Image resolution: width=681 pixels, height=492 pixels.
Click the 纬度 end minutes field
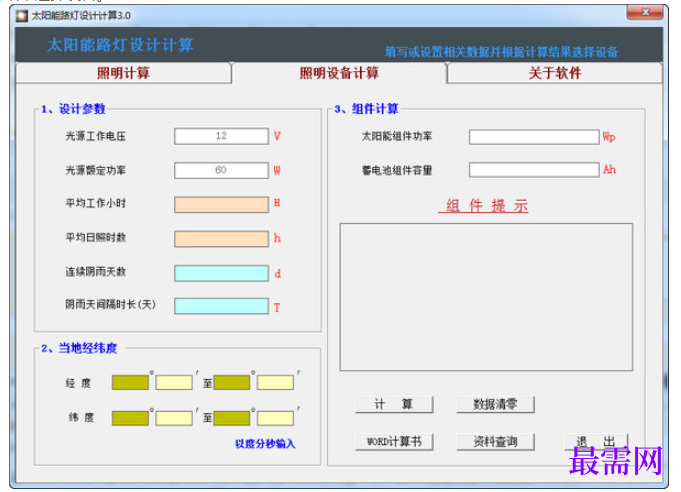(275, 418)
